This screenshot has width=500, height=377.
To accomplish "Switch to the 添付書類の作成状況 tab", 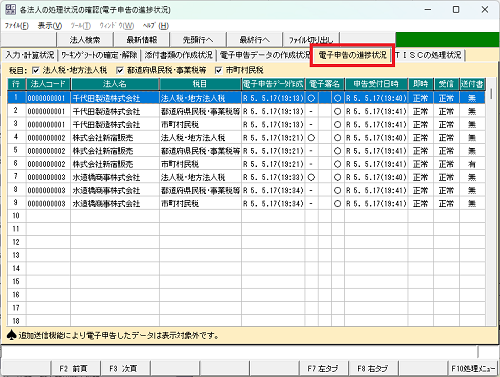I will click(178, 55).
